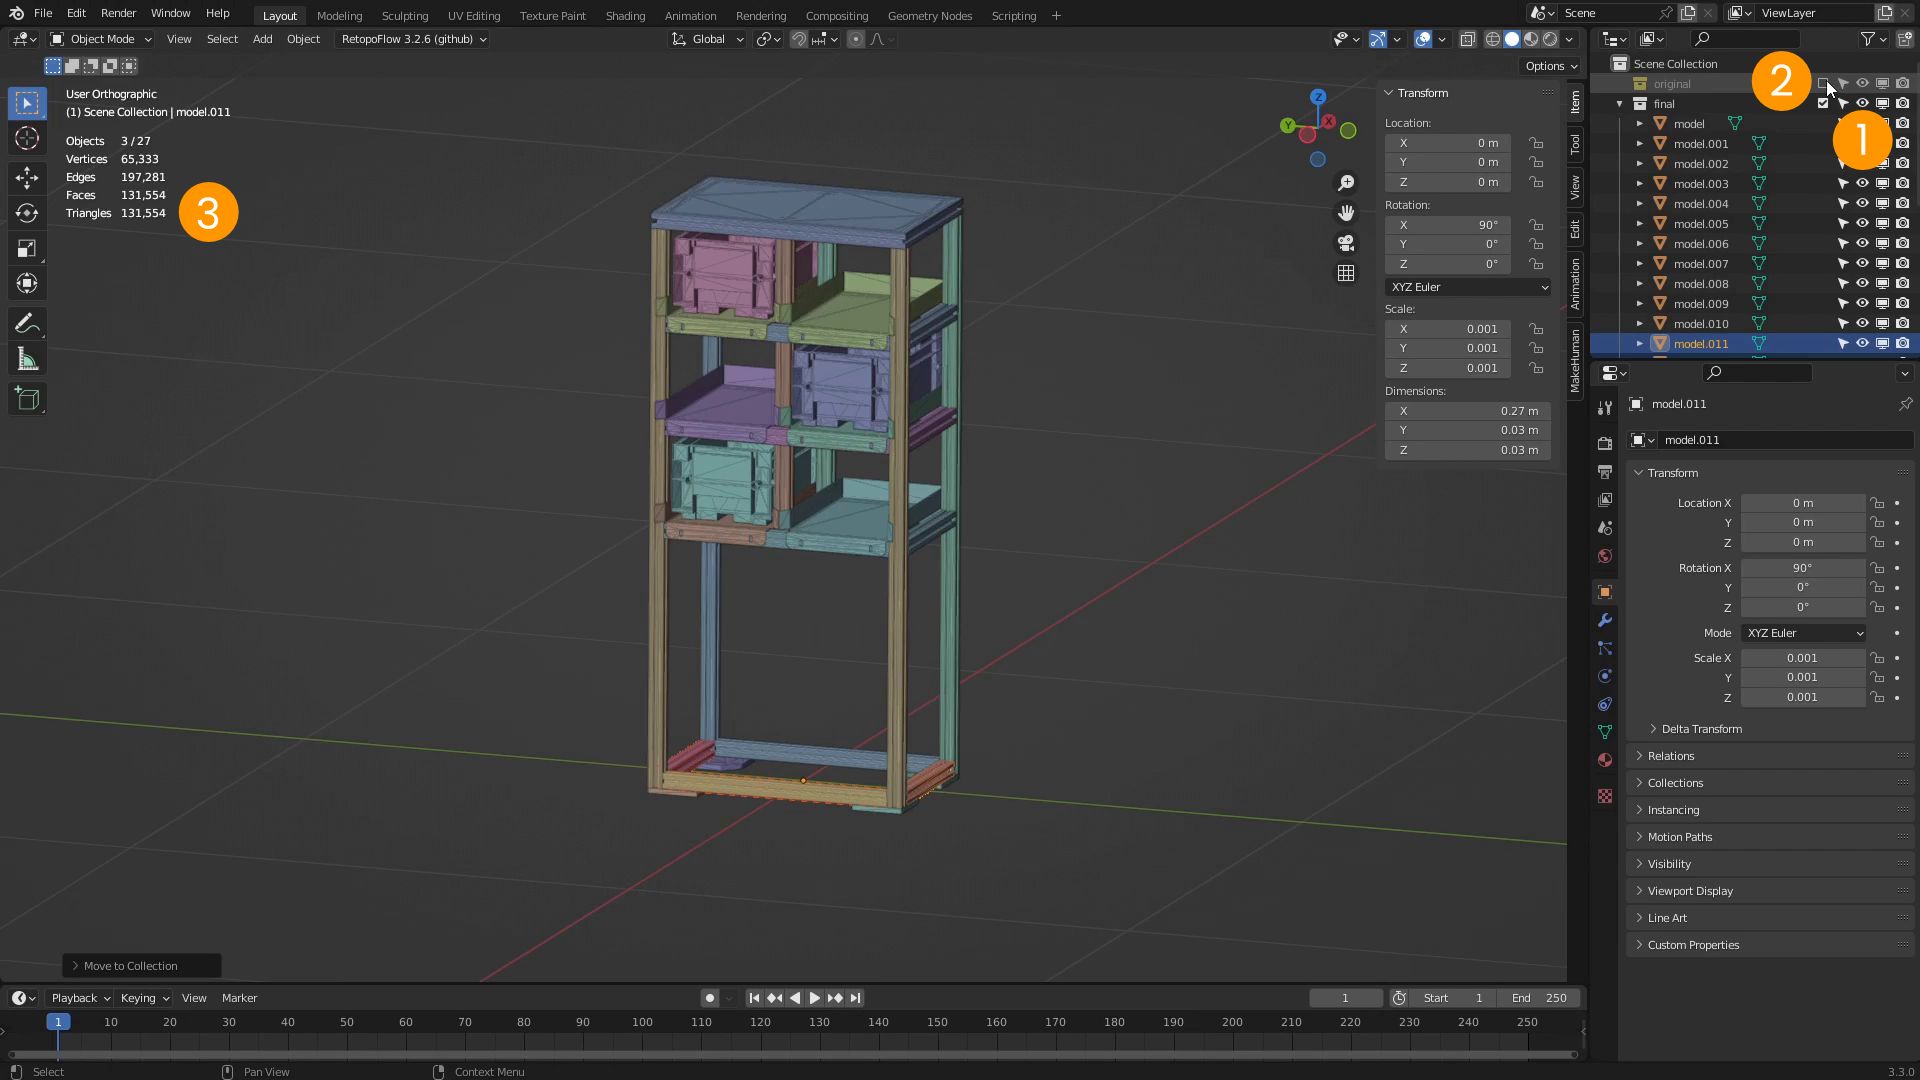Switch to Physics Properties tab

tap(1605, 676)
